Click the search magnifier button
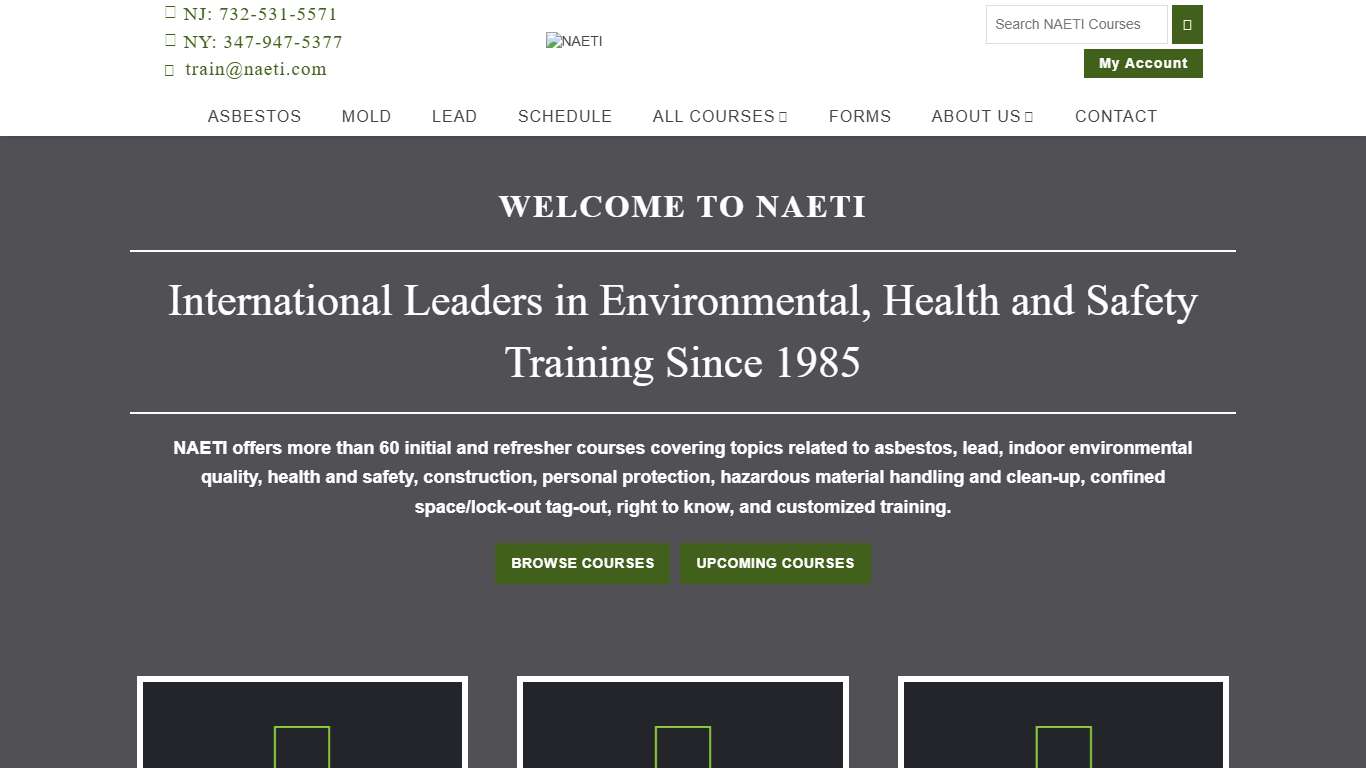 [x=1186, y=24]
